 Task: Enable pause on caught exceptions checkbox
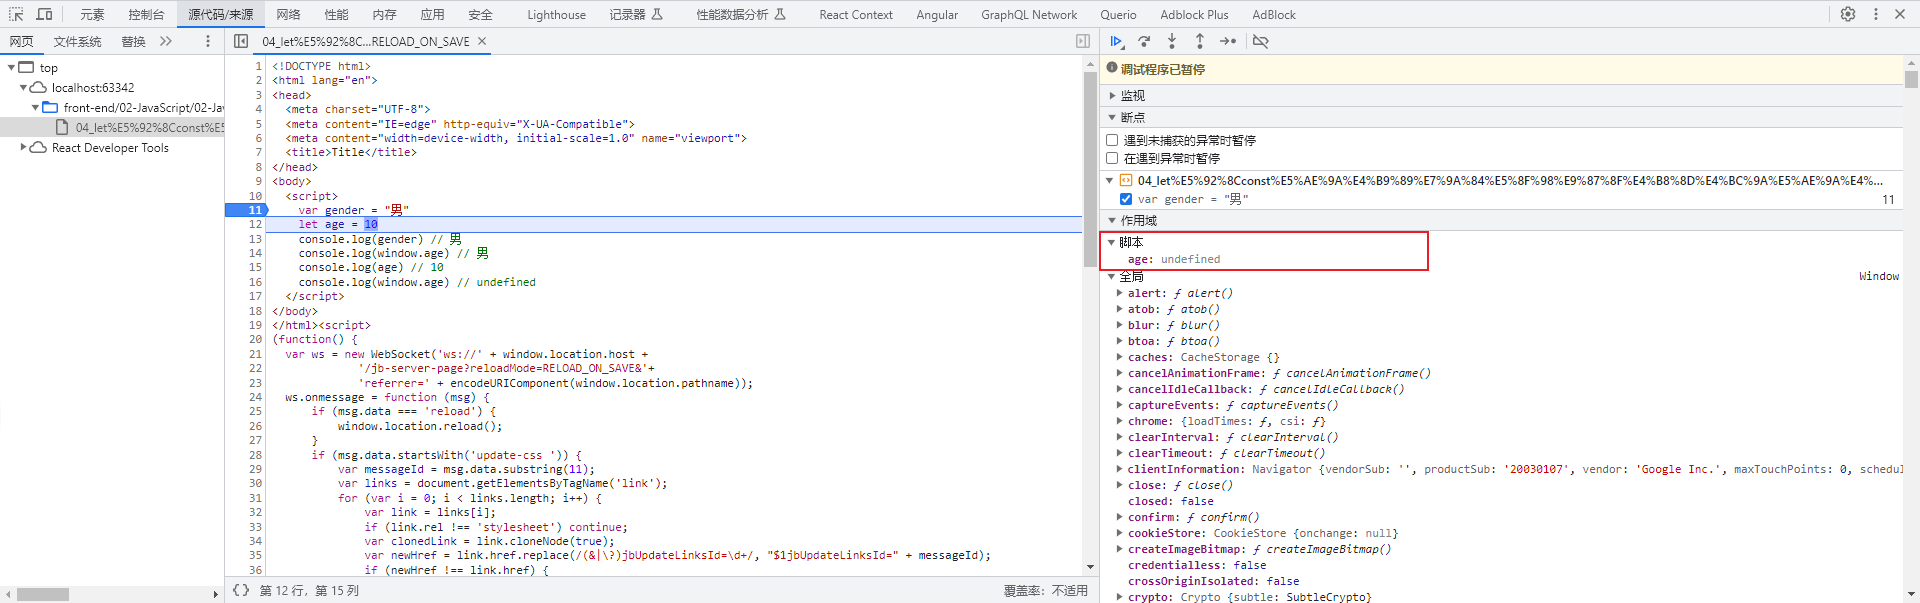point(1112,158)
